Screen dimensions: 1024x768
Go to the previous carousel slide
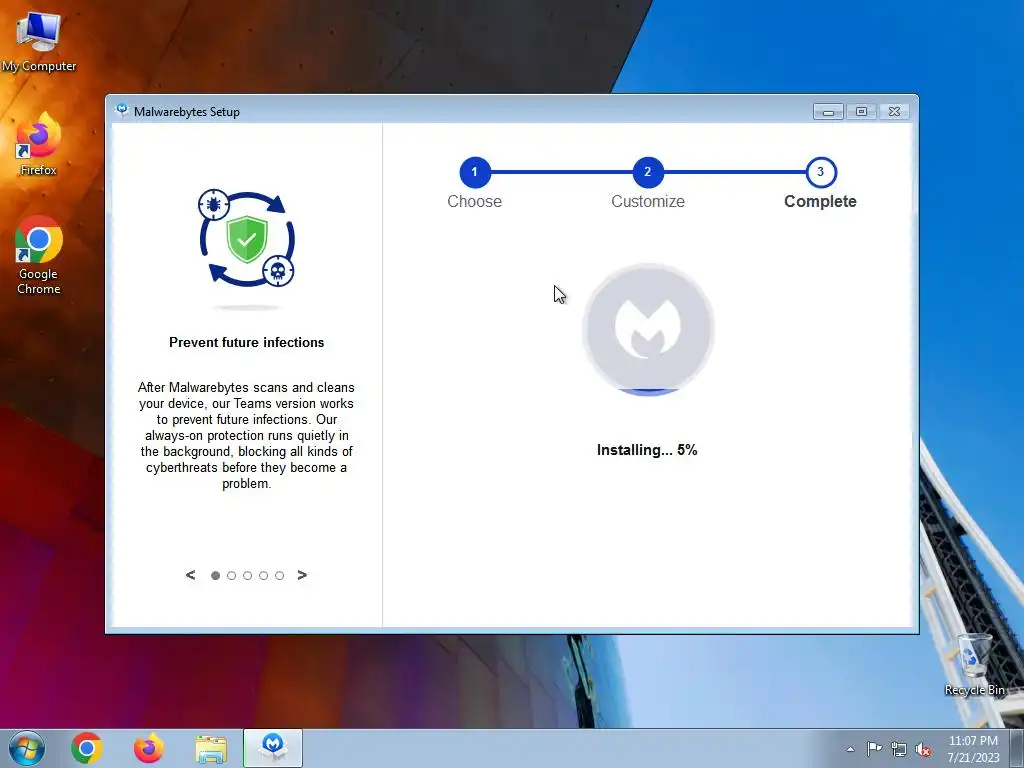click(x=190, y=575)
